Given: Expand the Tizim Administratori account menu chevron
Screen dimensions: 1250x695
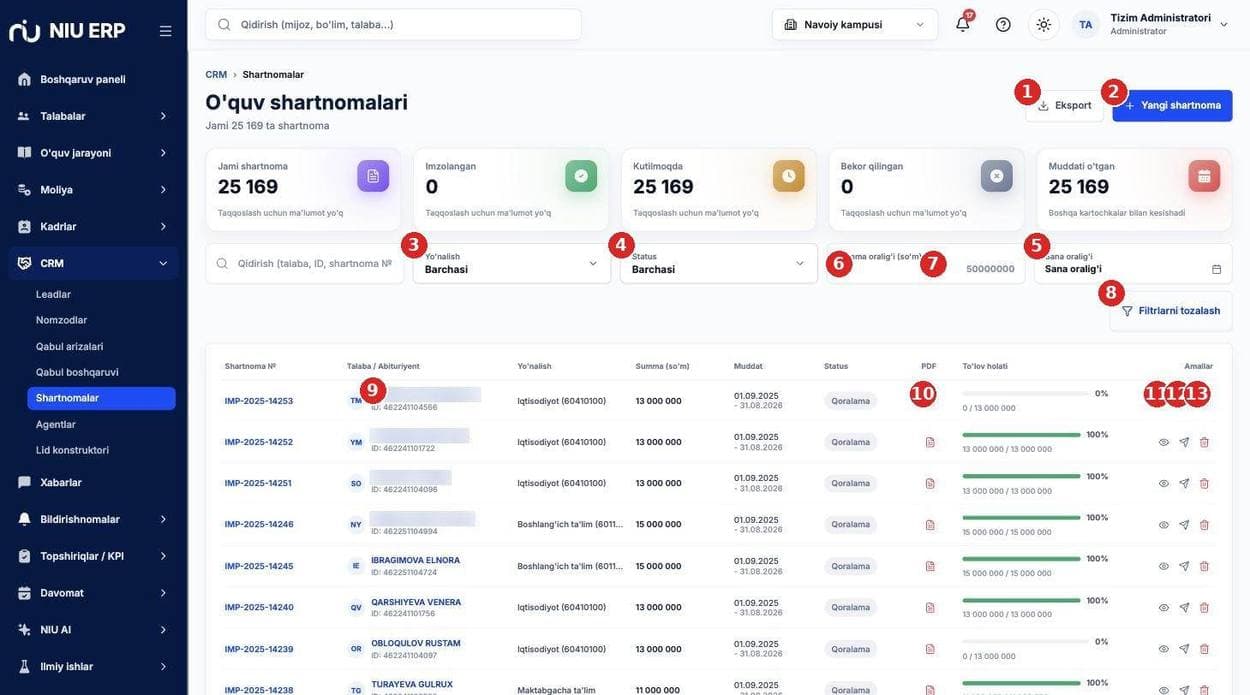Looking at the screenshot, I should point(1224,25).
